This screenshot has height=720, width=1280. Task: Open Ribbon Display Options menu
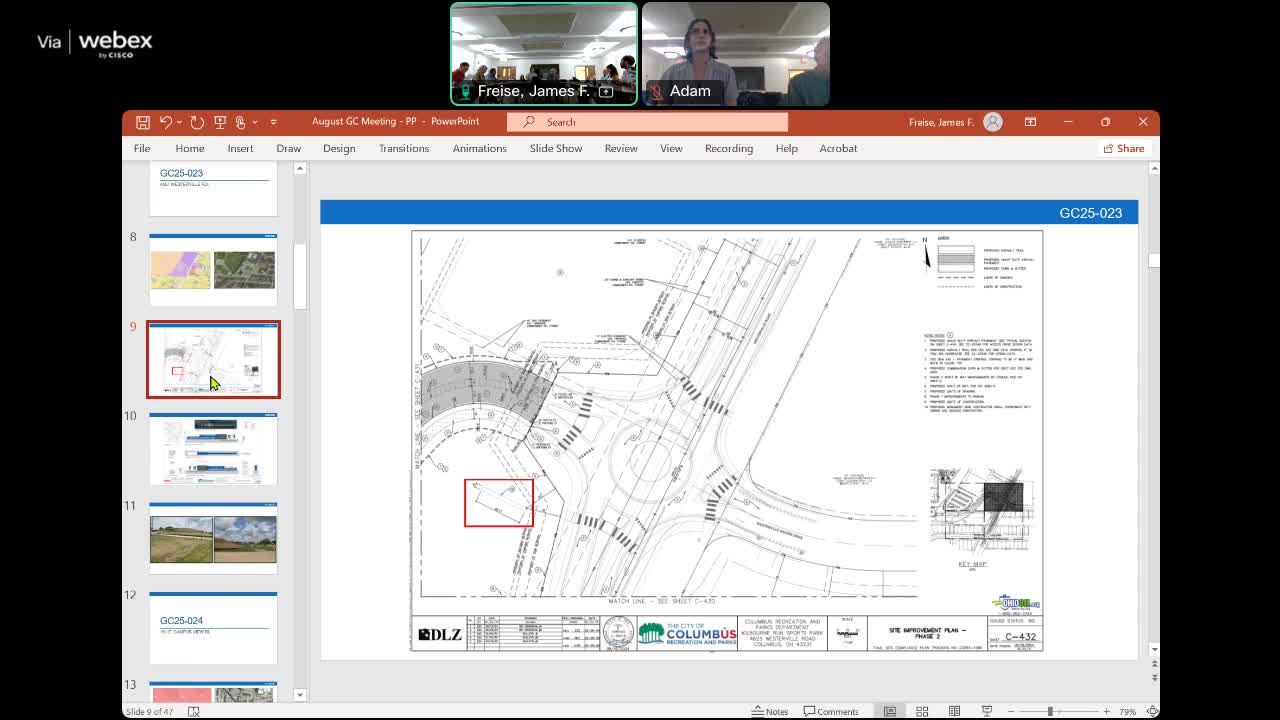point(1030,122)
